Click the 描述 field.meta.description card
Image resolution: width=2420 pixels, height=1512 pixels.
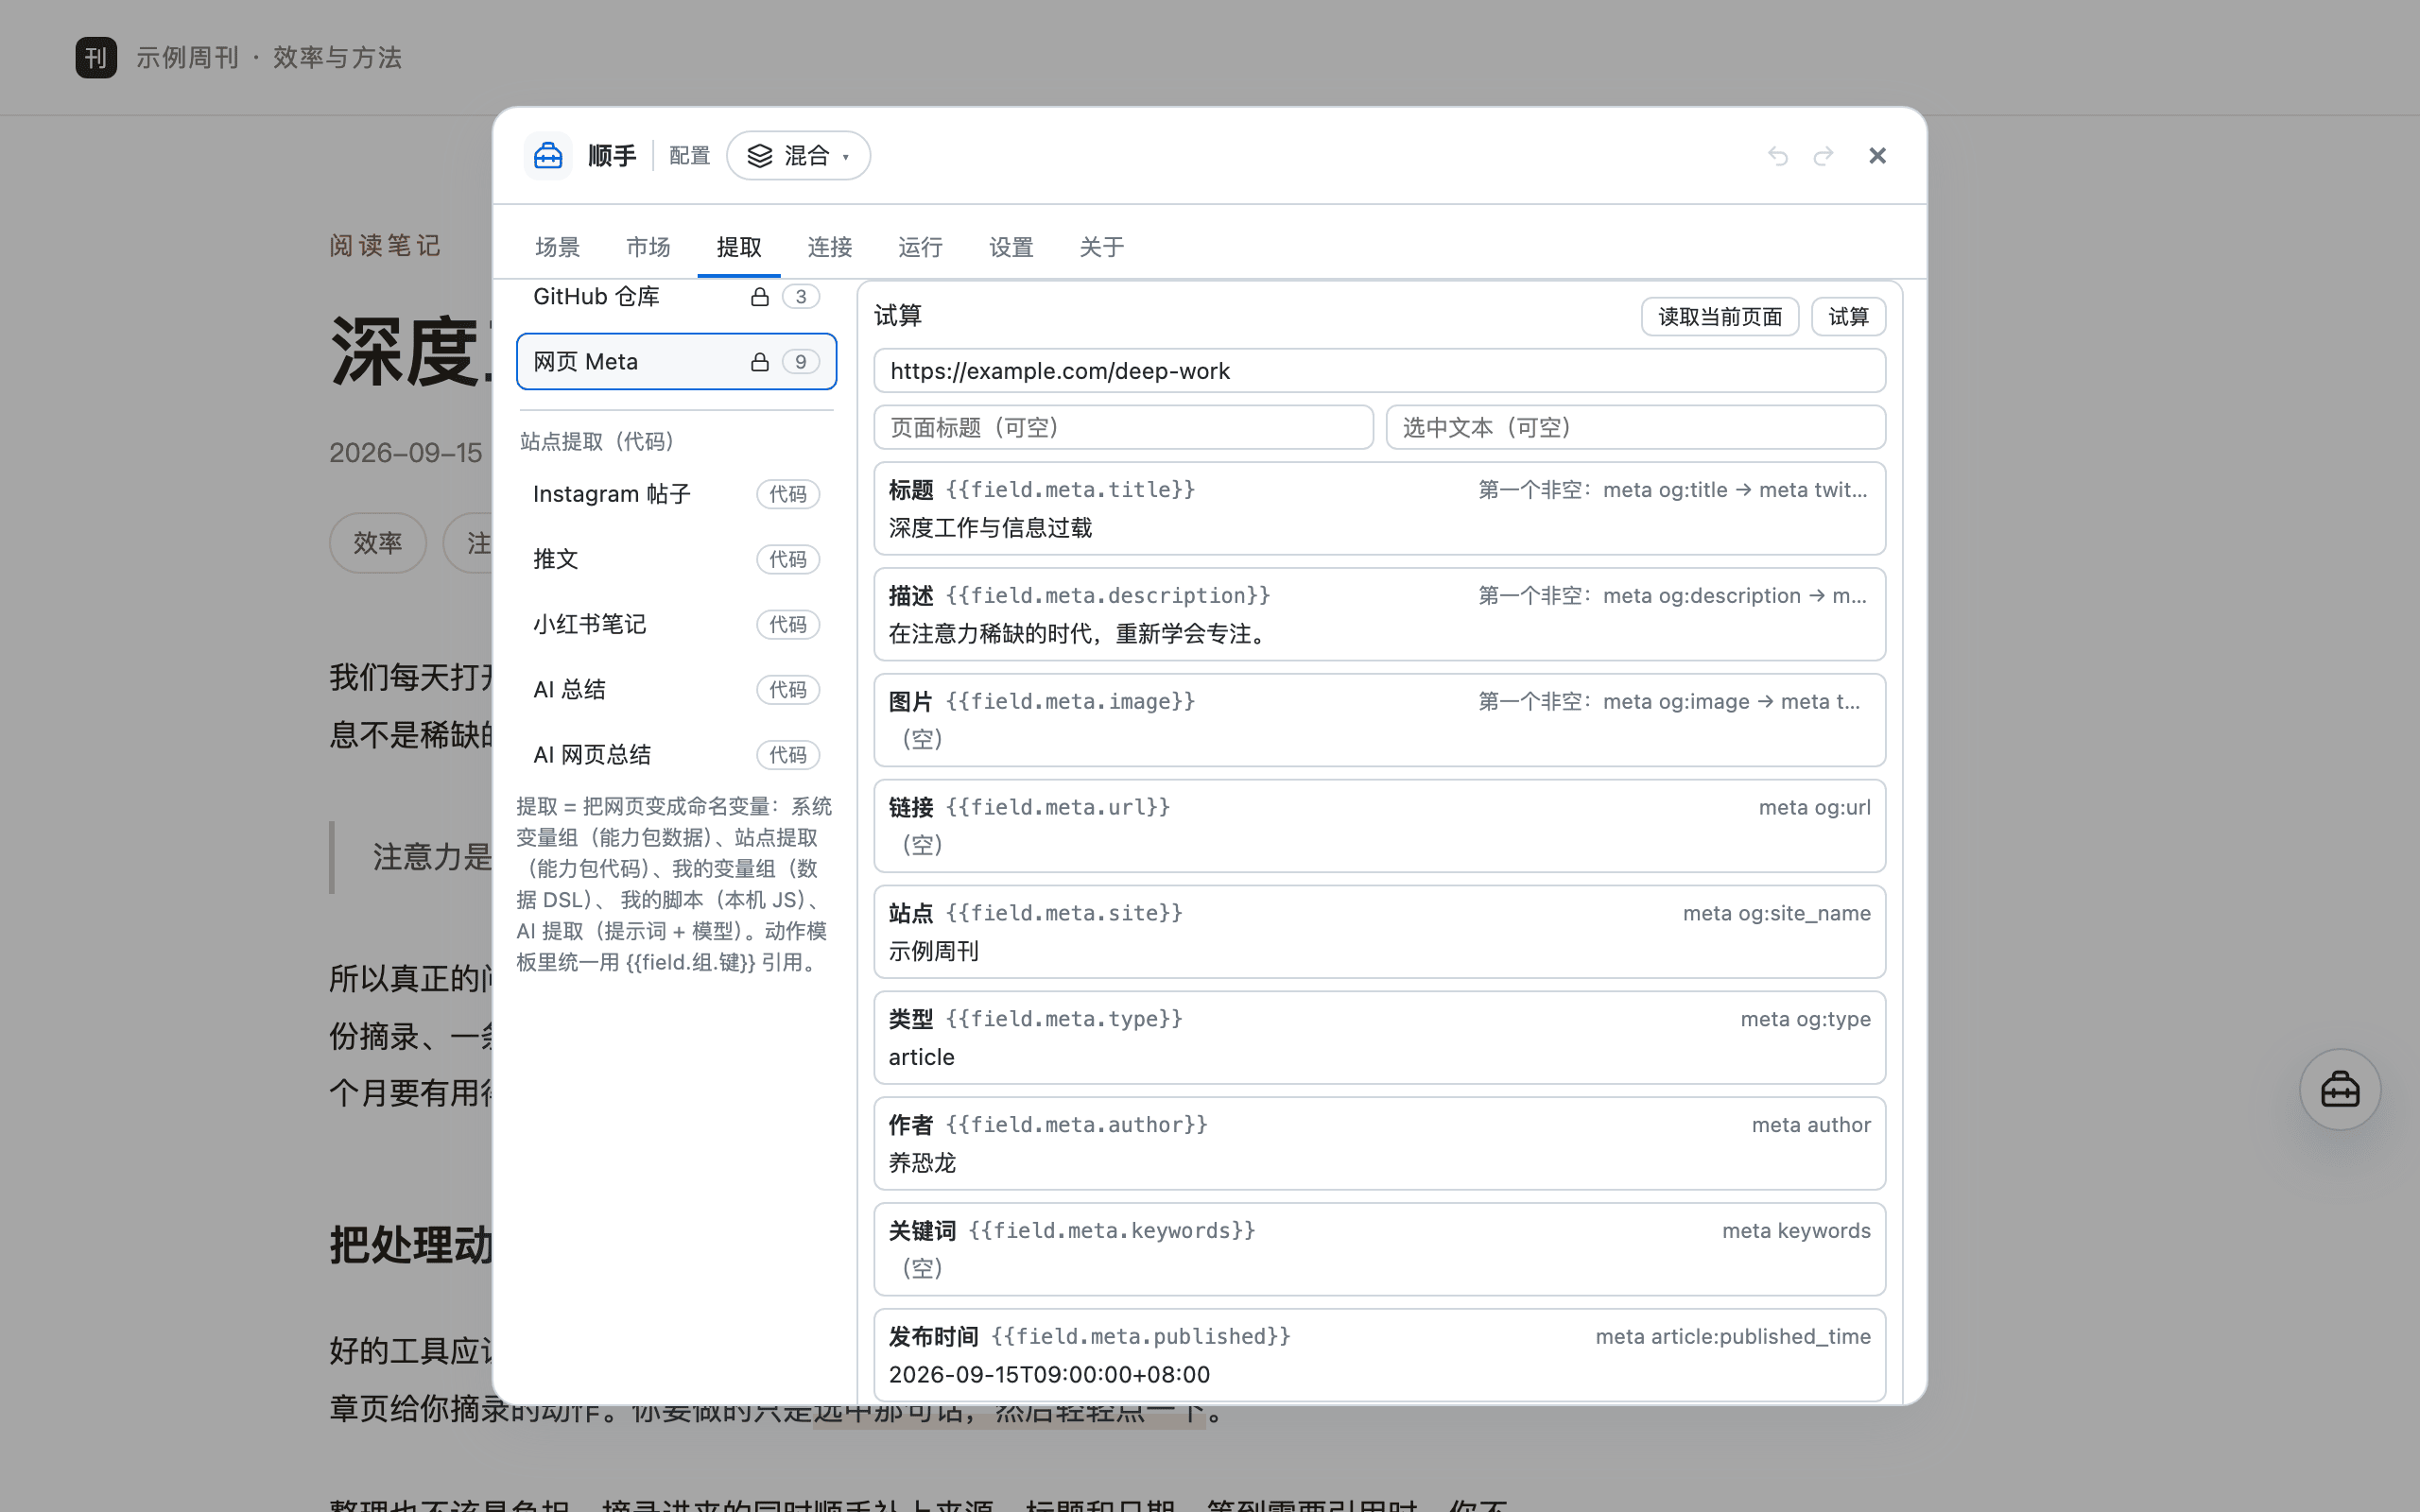point(1379,615)
